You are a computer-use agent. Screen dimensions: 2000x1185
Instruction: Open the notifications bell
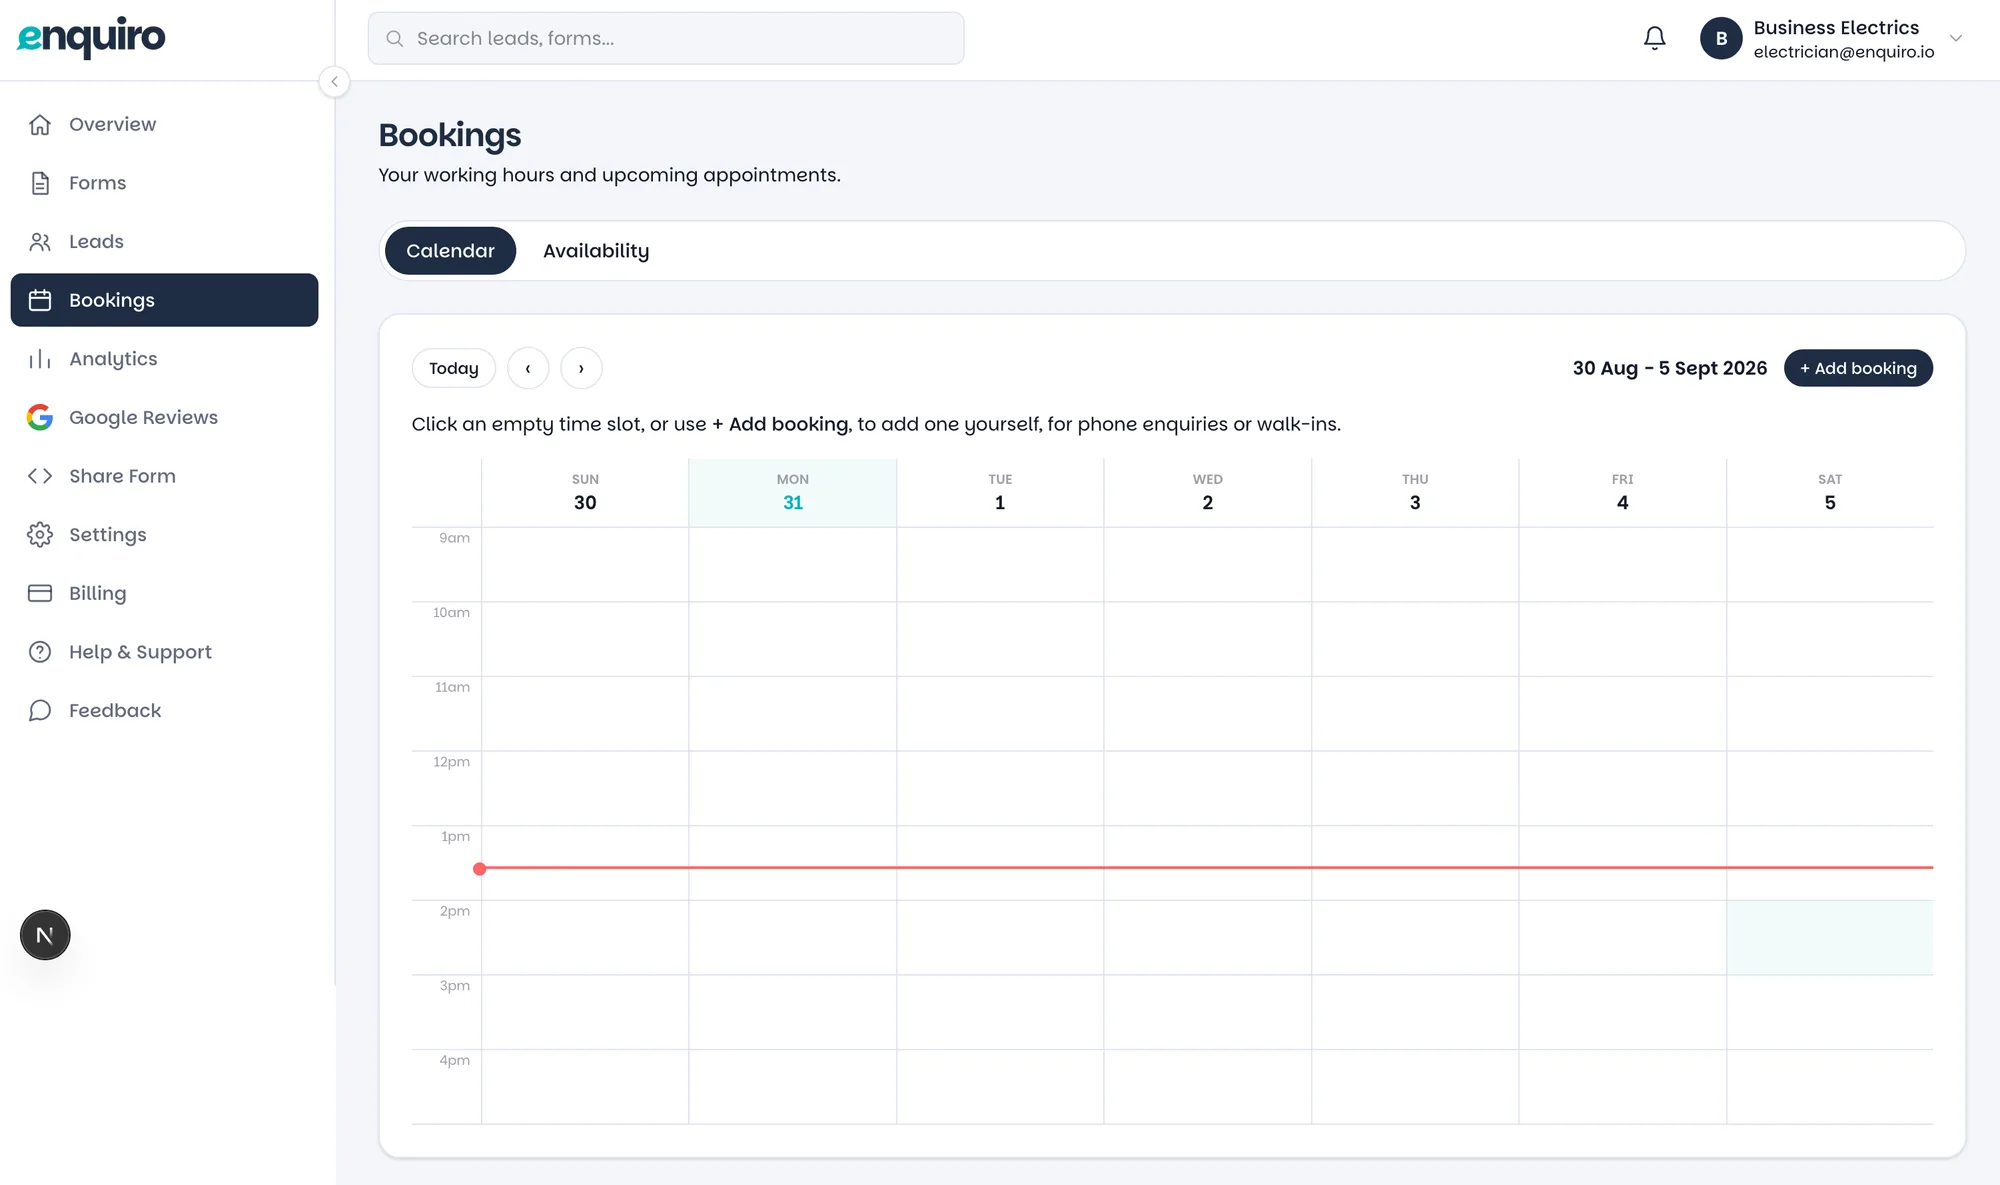(x=1655, y=38)
